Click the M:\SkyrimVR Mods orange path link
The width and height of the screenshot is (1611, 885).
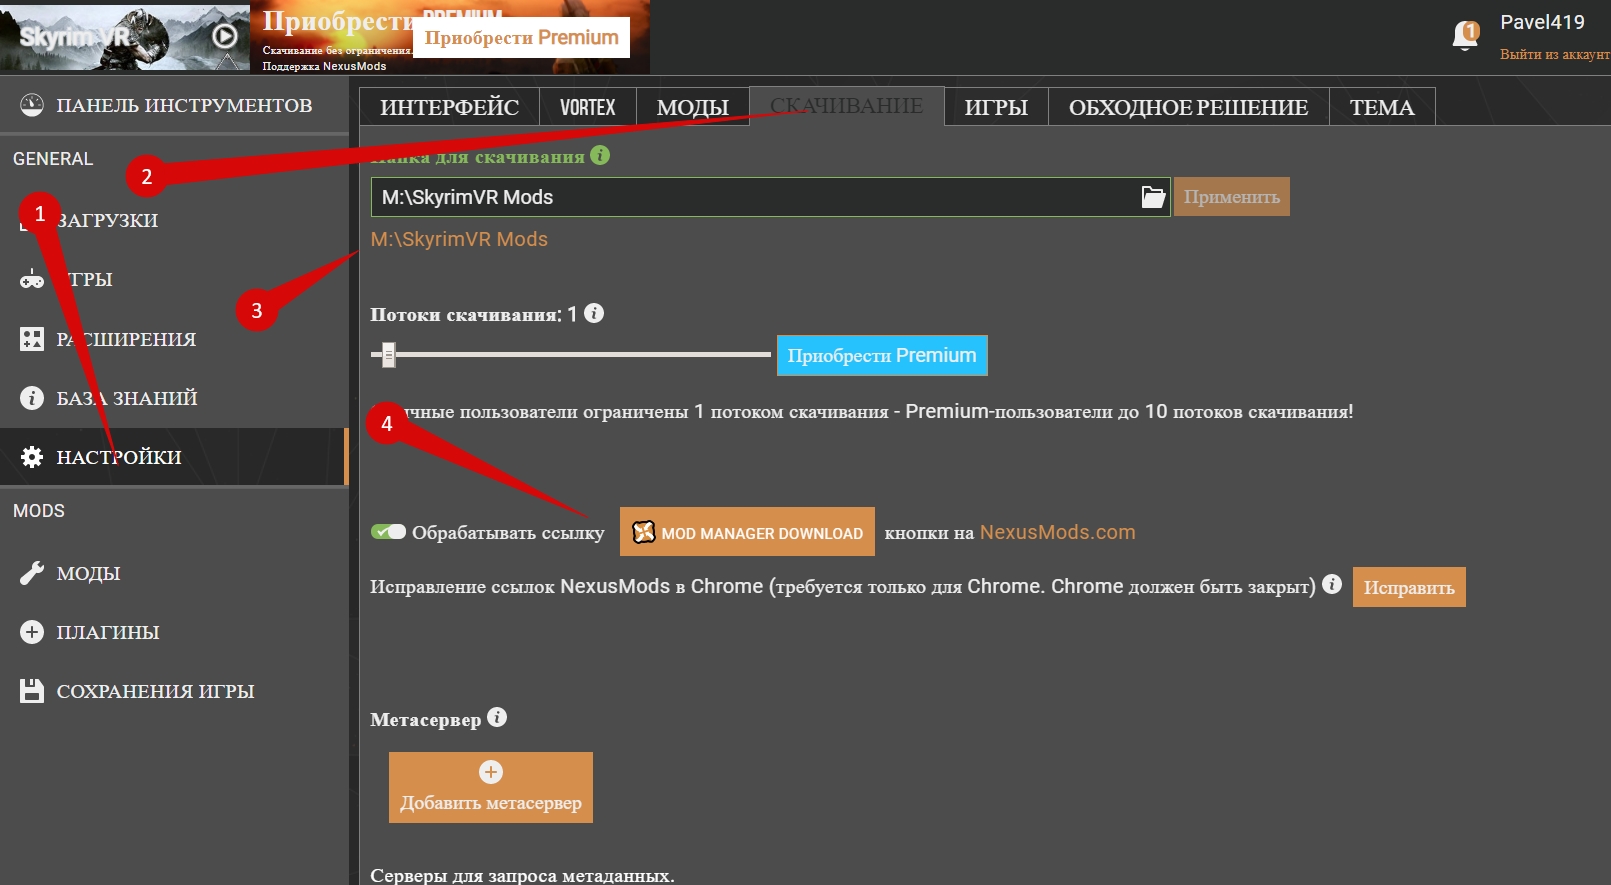pos(459,239)
